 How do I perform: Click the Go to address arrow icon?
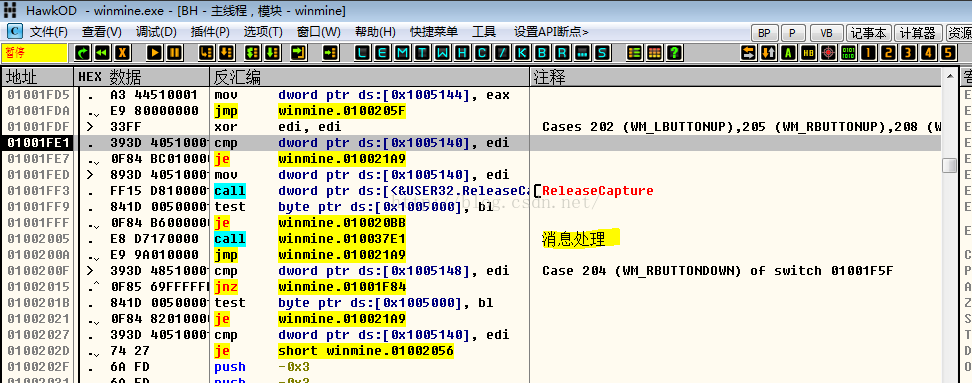pyautogui.click(x=331, y=53)
